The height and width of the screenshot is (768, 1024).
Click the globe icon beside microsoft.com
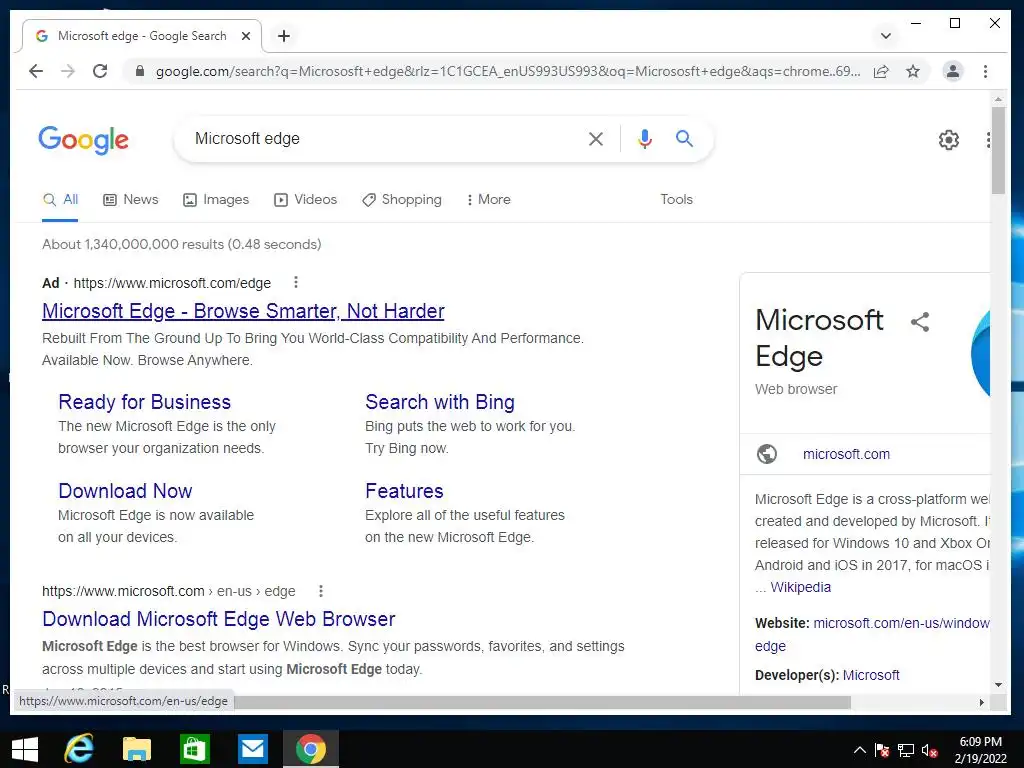(x=767, y=453)
